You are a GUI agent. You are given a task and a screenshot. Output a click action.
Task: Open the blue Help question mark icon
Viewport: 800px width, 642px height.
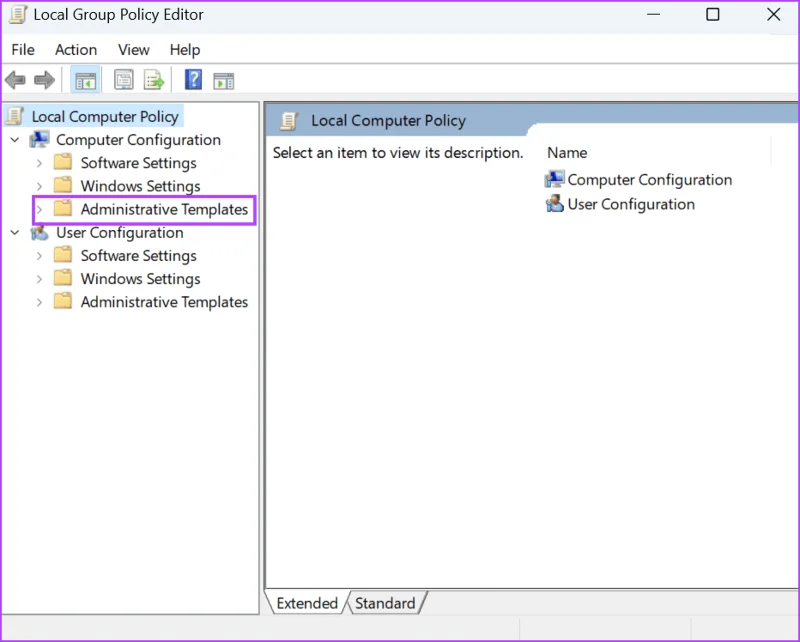click(x=193, y=80)
